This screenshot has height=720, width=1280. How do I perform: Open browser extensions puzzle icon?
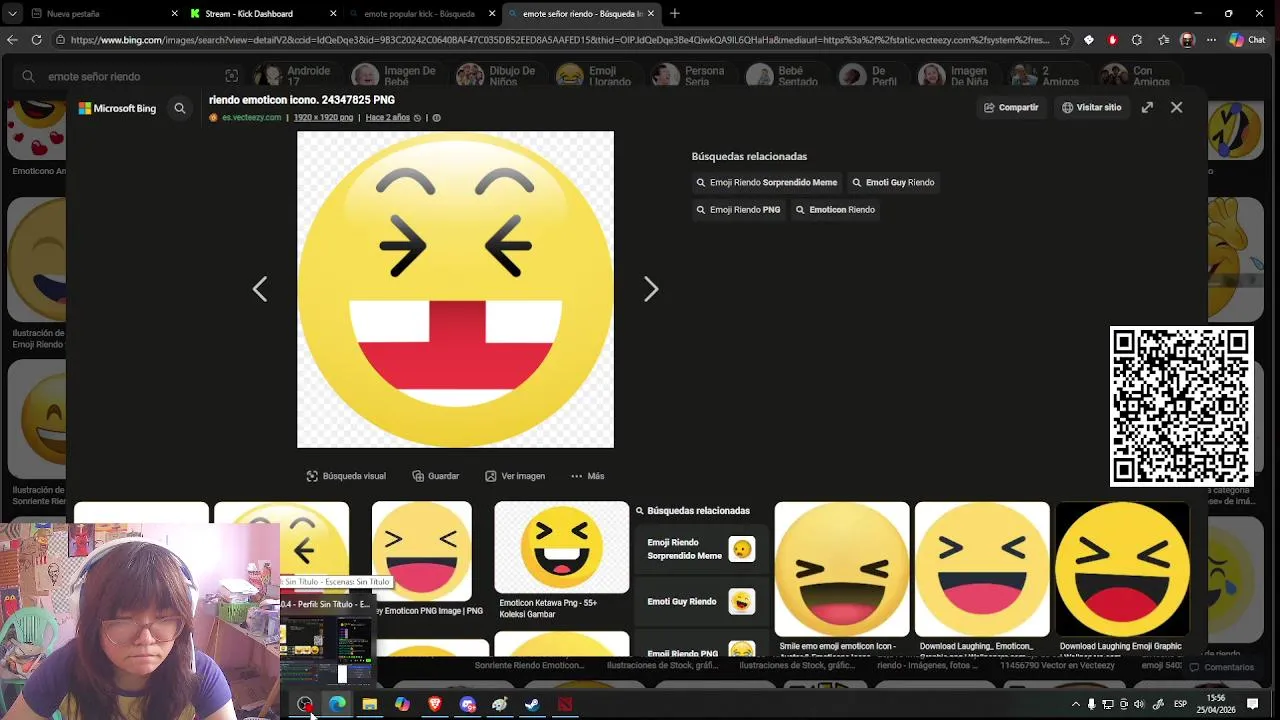pyautogui.click(x=1137, y=40)
